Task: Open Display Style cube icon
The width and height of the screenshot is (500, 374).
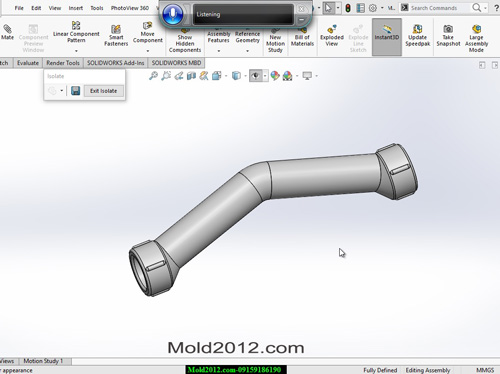Action: [236, 76]
